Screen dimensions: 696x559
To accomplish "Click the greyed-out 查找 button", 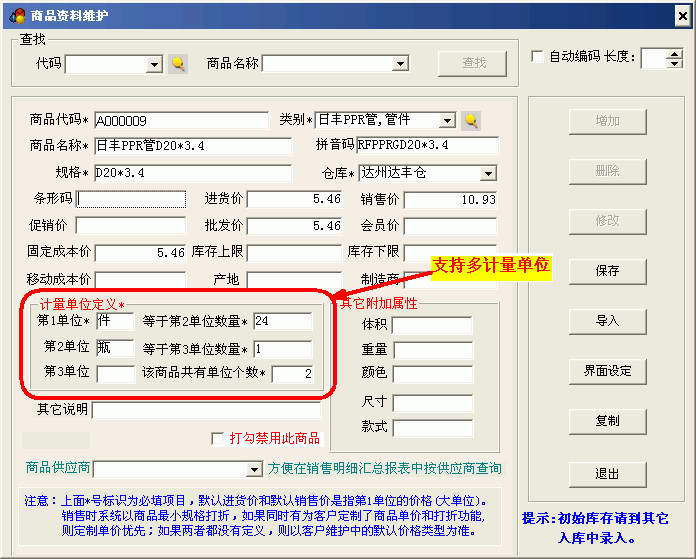I will point(472,63).
